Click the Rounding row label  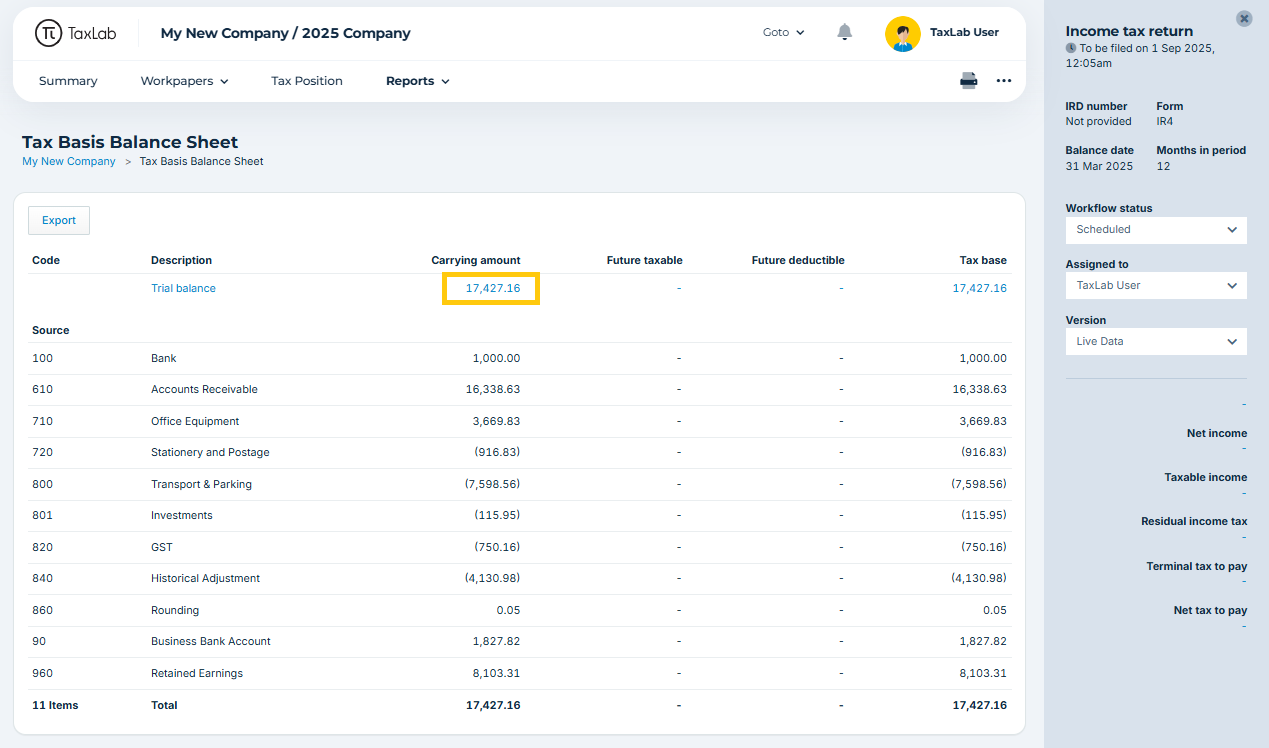pyautogui.click(x=175, y=610)
